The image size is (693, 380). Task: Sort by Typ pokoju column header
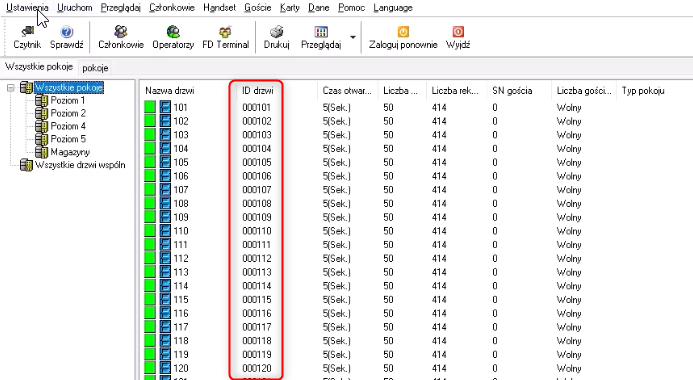click(x=643, y=91)
